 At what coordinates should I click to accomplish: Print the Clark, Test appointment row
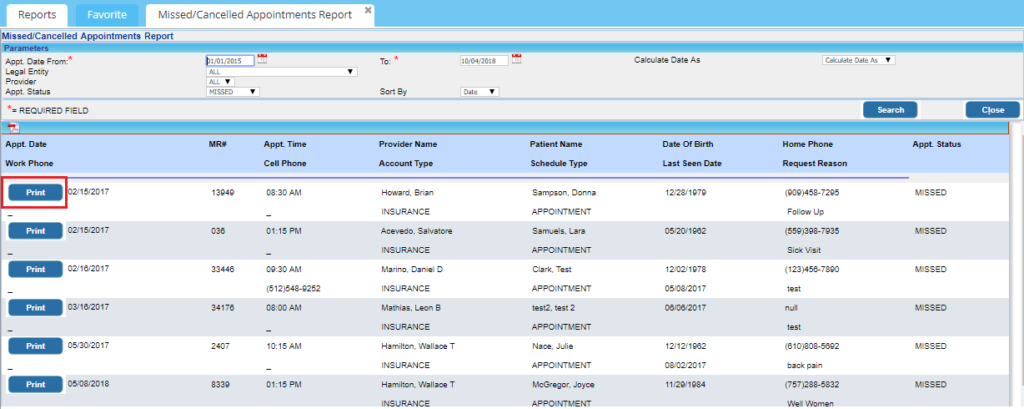35,269
